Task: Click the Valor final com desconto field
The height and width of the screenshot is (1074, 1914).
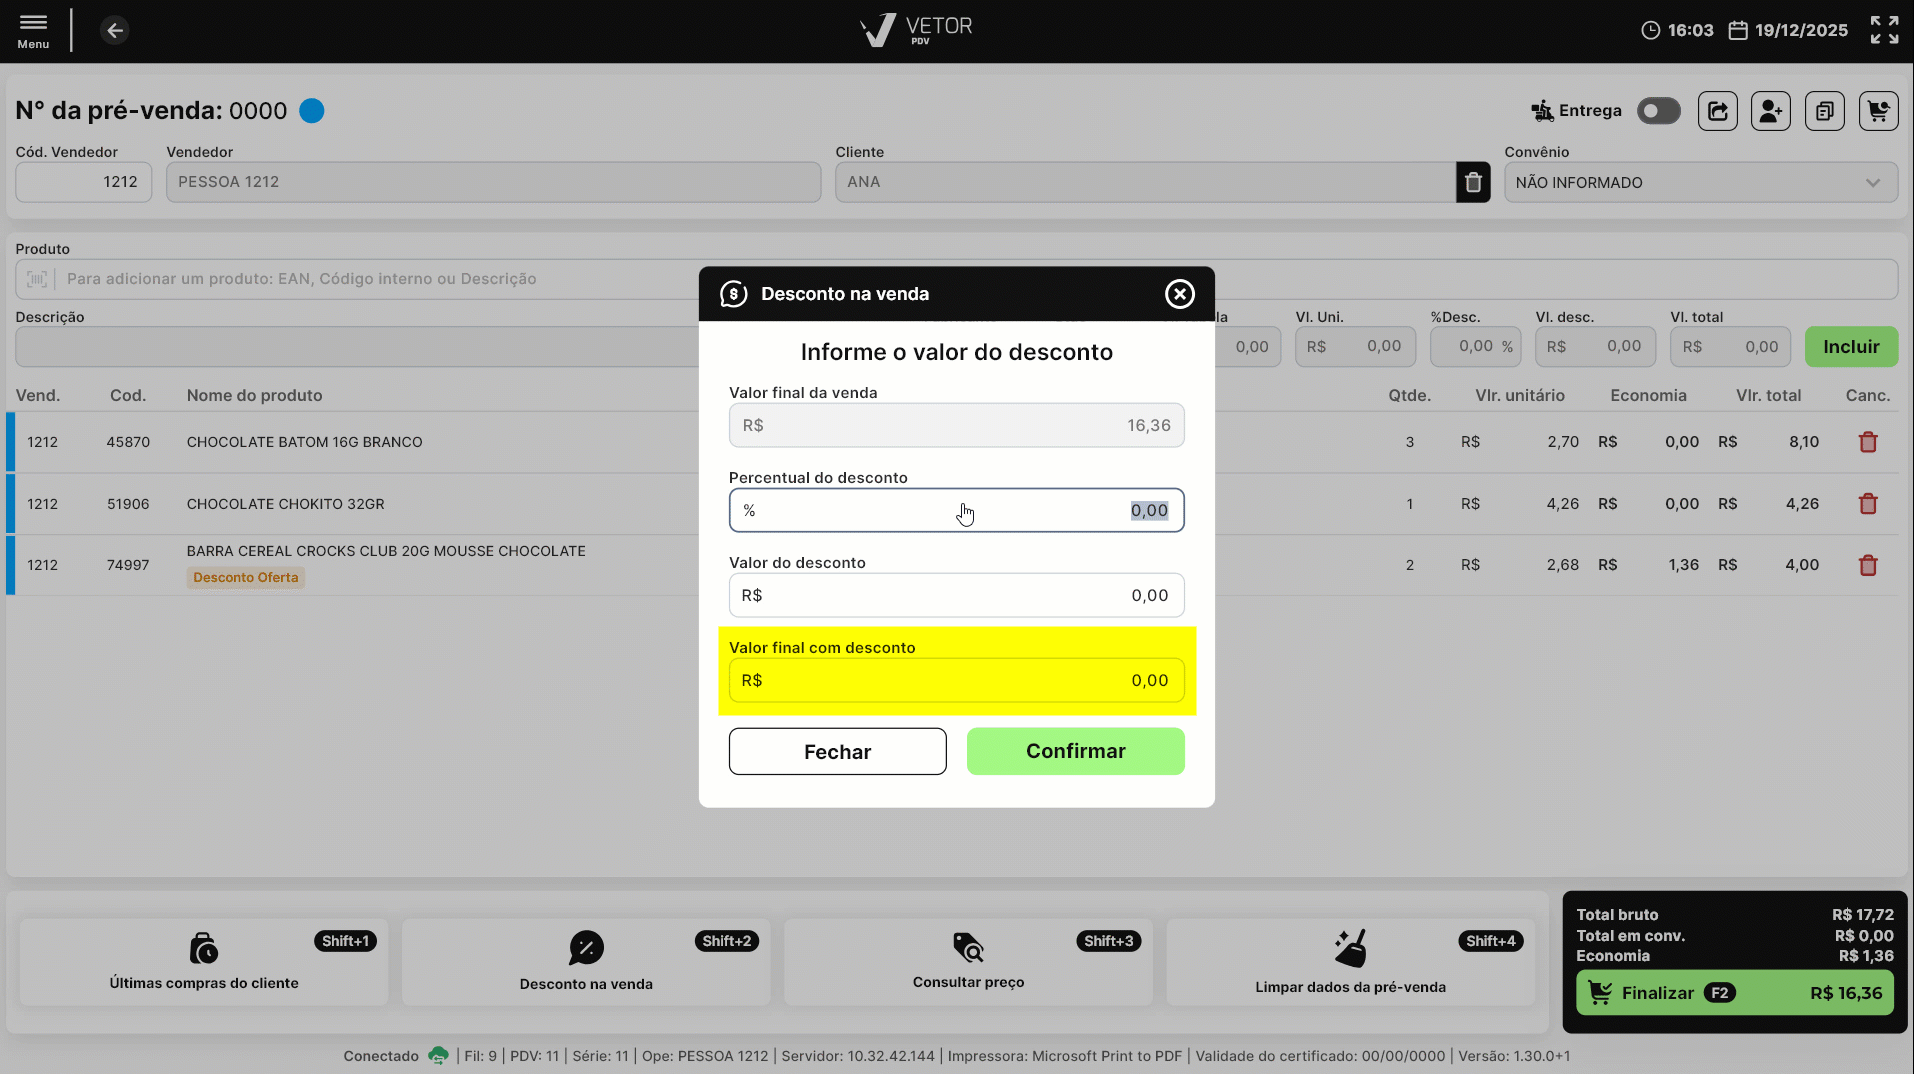Action: coord(957,680)
